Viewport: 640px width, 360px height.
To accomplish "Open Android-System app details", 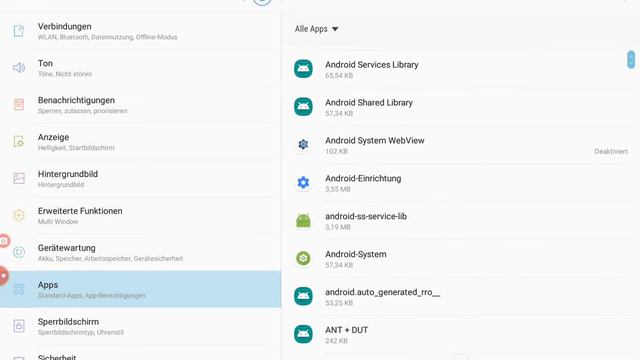I will tap(461, 258).
